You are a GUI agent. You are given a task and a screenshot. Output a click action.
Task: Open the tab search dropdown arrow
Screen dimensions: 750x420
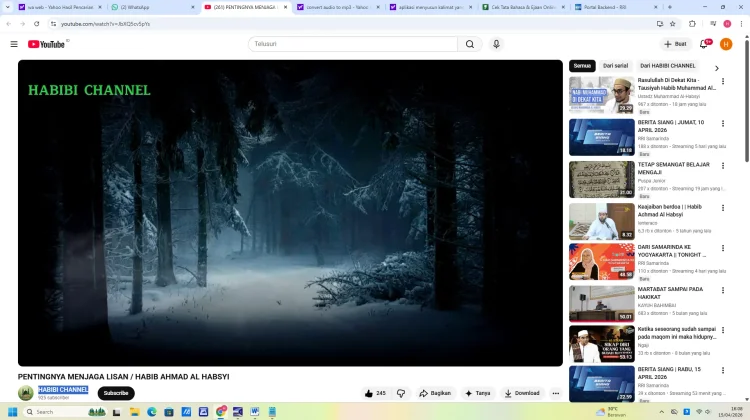(x=7, y=7)
